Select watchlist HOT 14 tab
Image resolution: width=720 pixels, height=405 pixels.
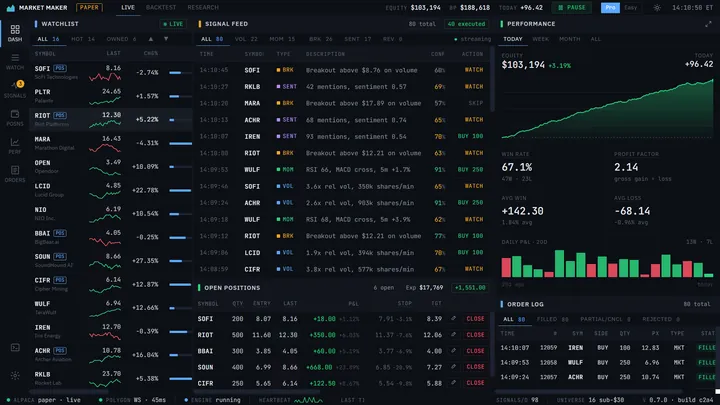pyautogui.click(x=83, y=39)
